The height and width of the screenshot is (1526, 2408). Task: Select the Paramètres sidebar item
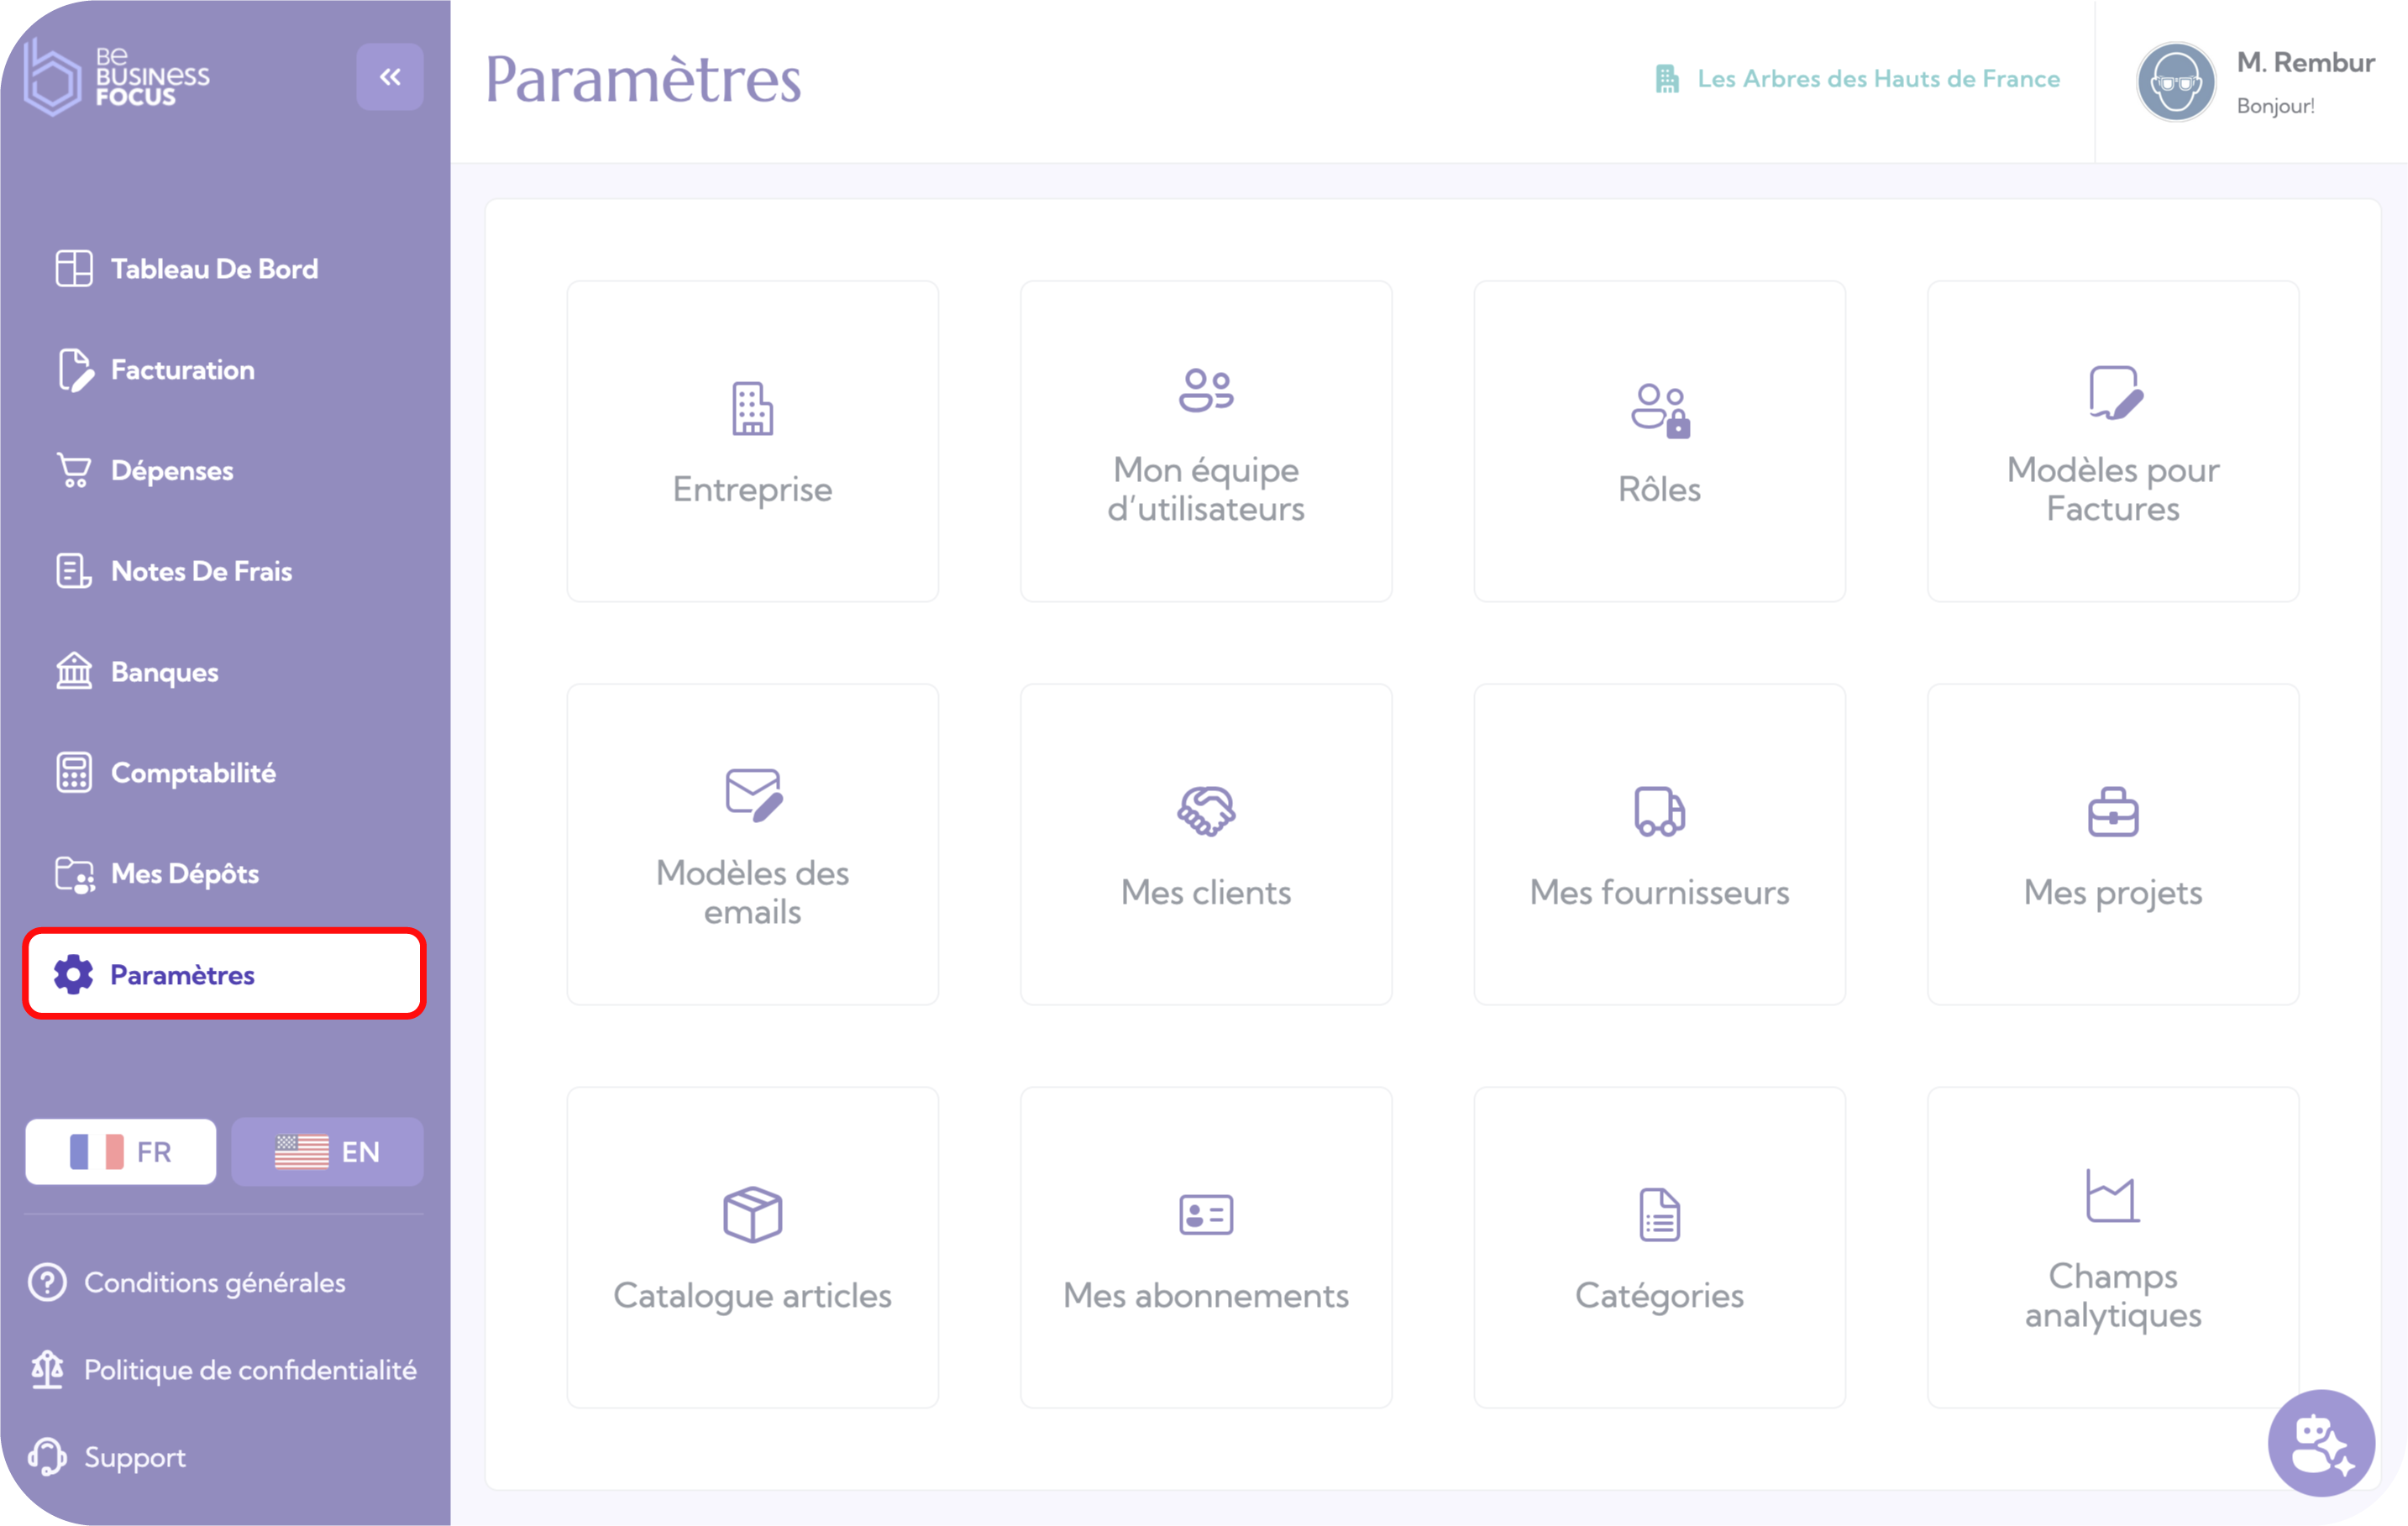(x=225, y=974)
